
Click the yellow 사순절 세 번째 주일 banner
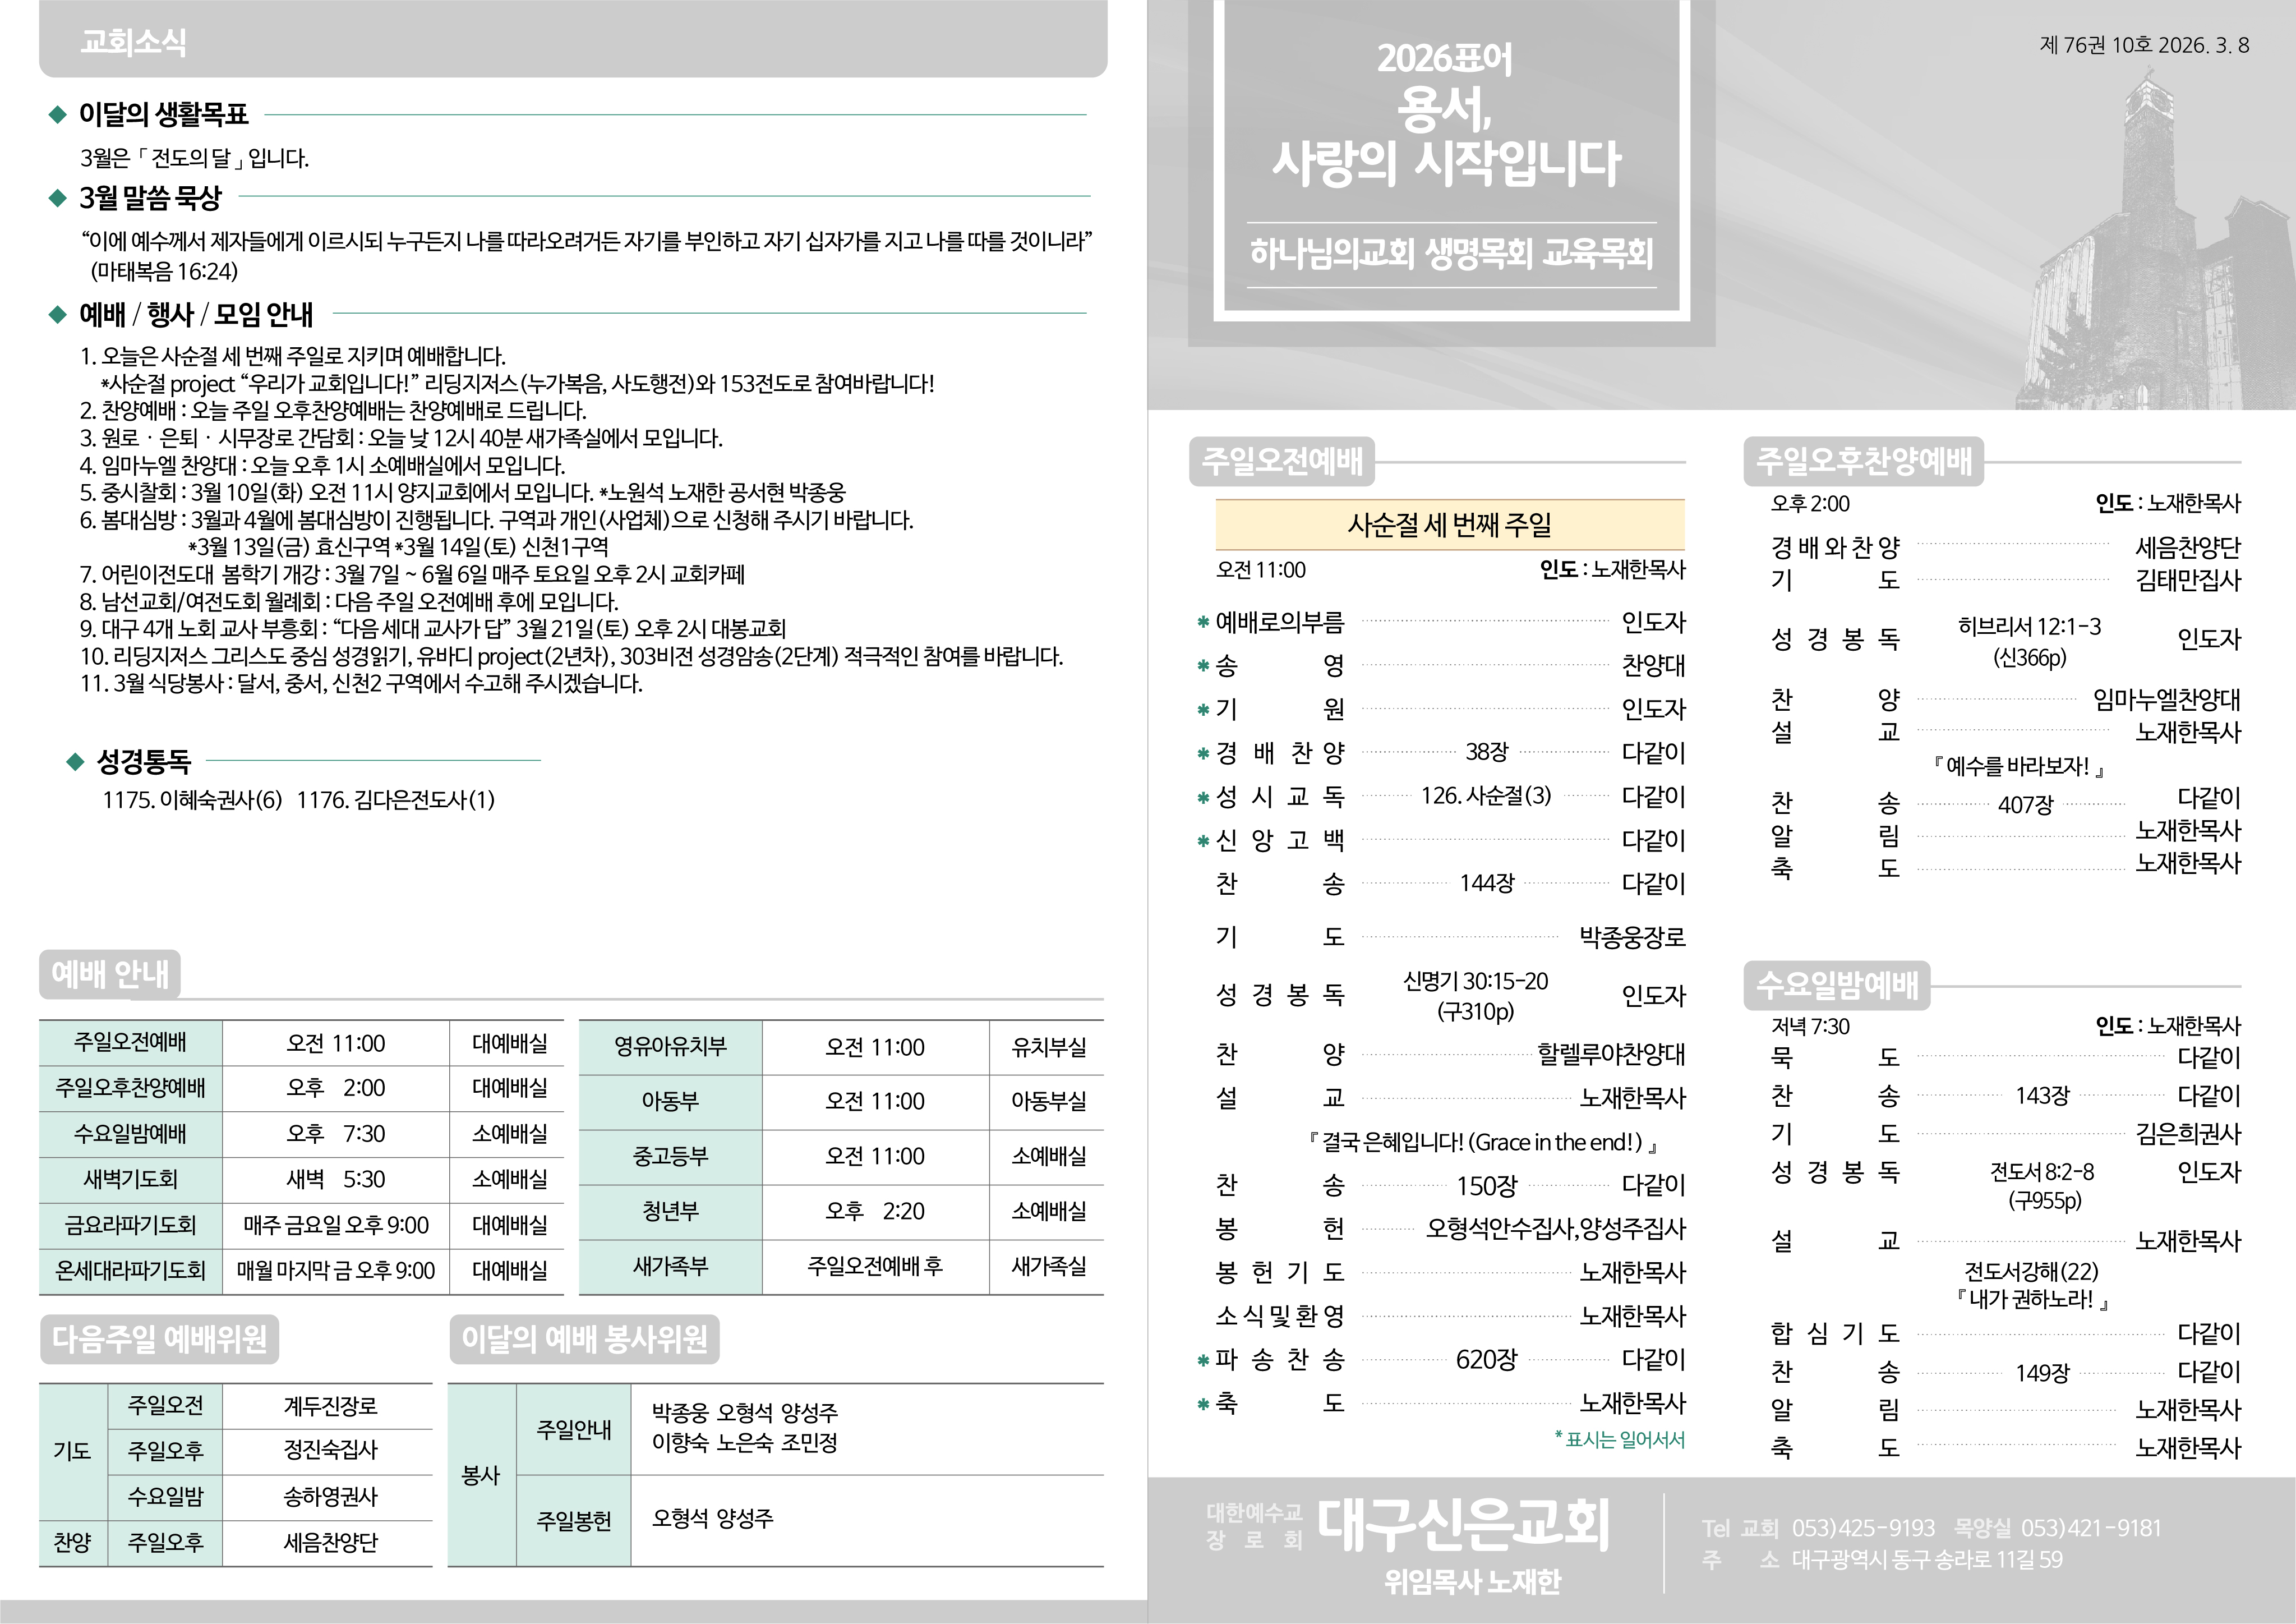[1449, 525]
